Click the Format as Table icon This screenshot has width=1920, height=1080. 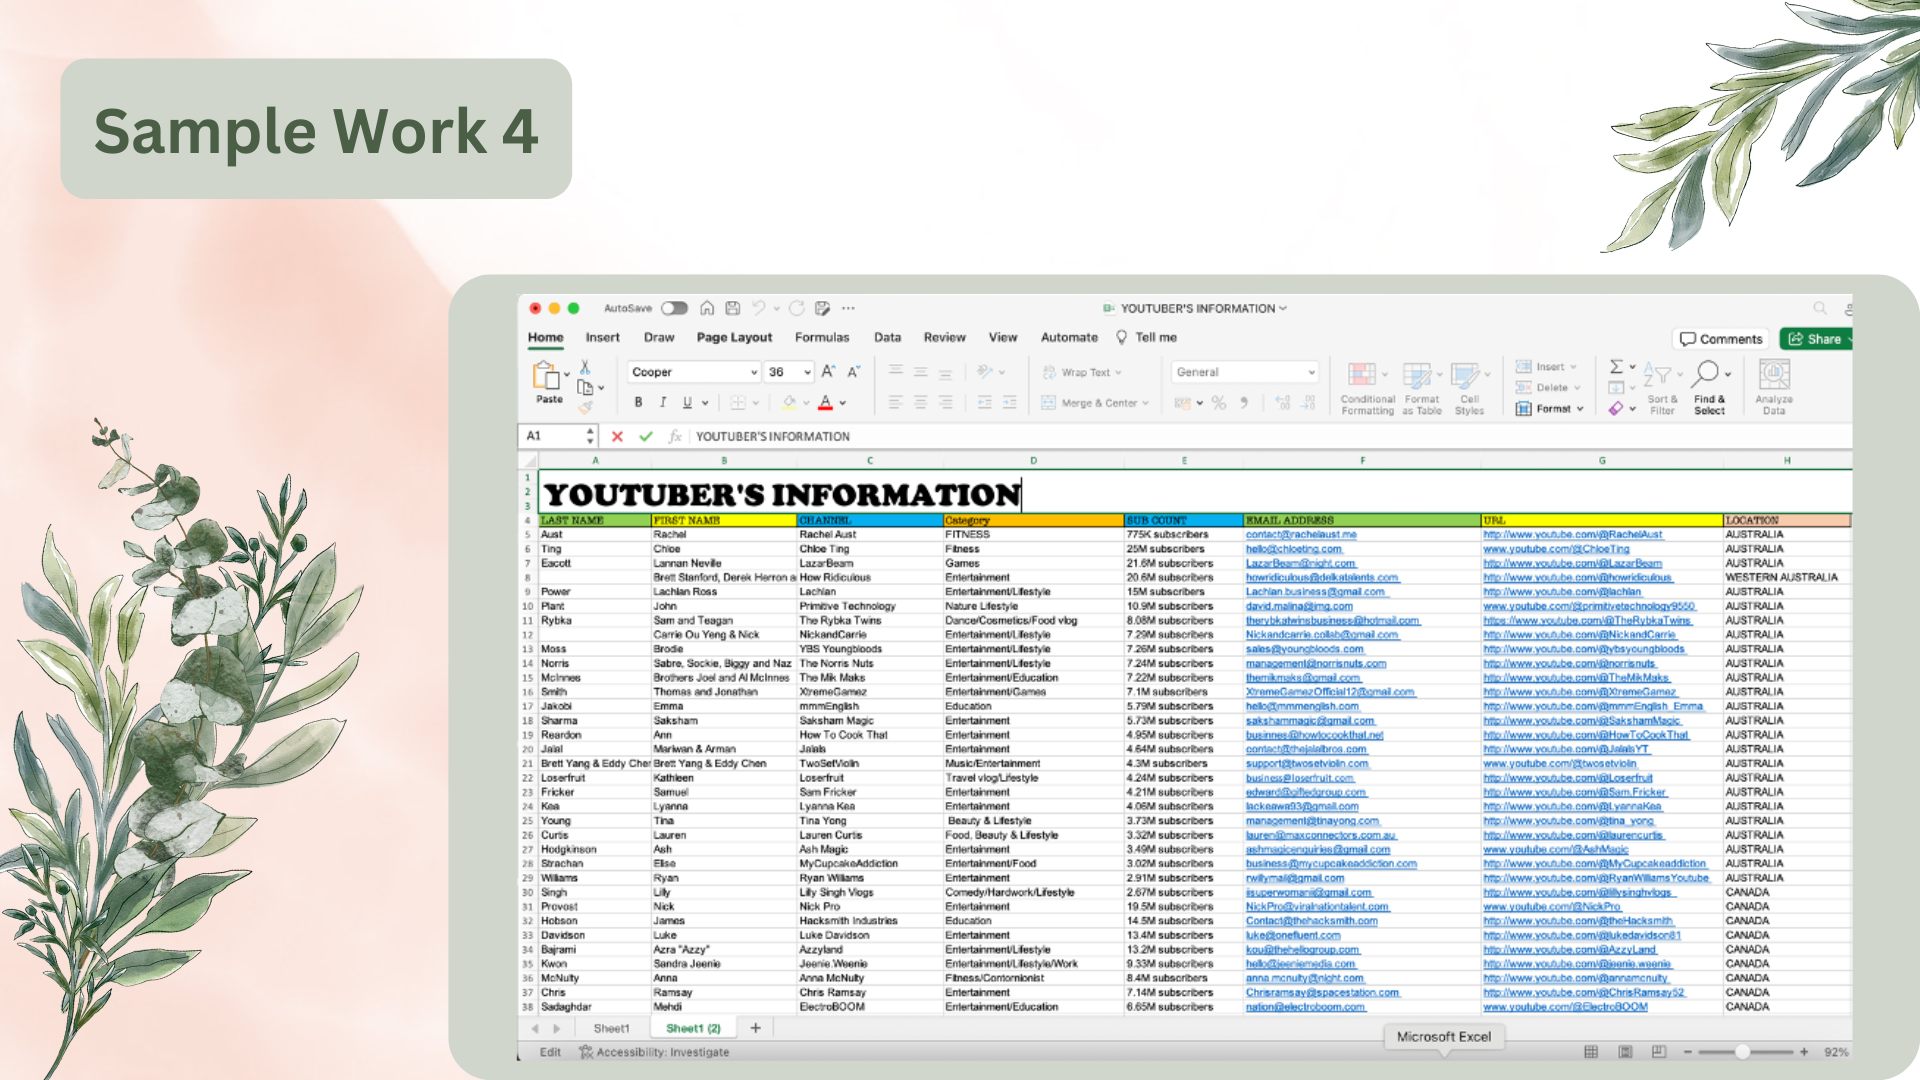(x=1417, y=375)
